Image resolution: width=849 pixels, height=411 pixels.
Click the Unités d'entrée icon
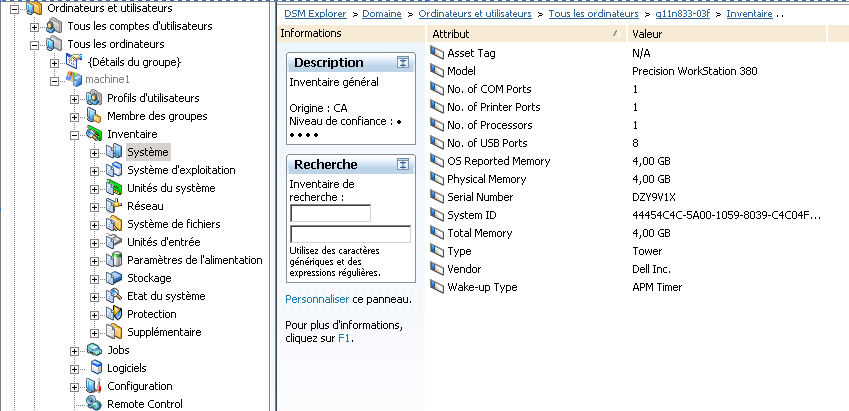114,242
